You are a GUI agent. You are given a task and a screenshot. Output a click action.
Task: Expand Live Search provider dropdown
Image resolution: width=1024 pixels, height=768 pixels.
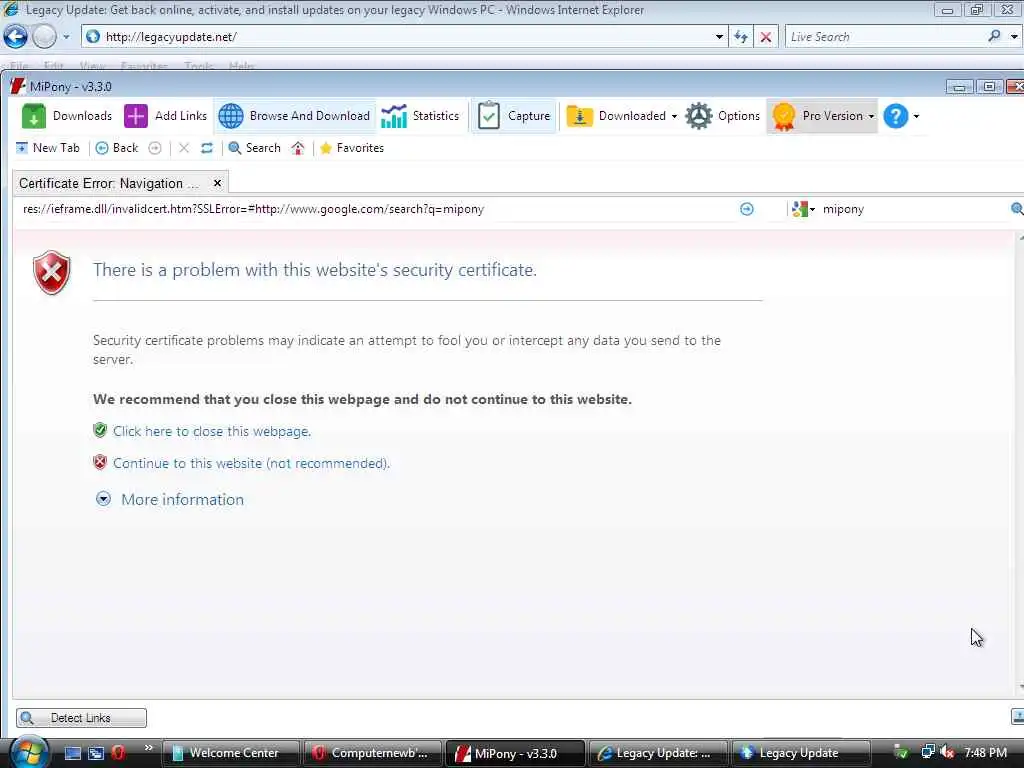tap(1014, 37)
